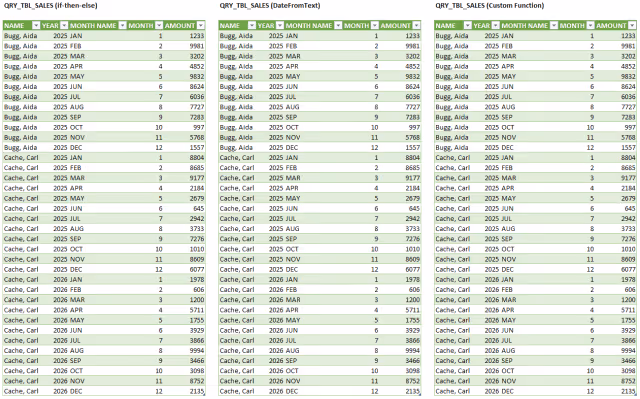Select amount 7727 in if-then-else table
Screen dimensions: 640x399
(197, 107)
